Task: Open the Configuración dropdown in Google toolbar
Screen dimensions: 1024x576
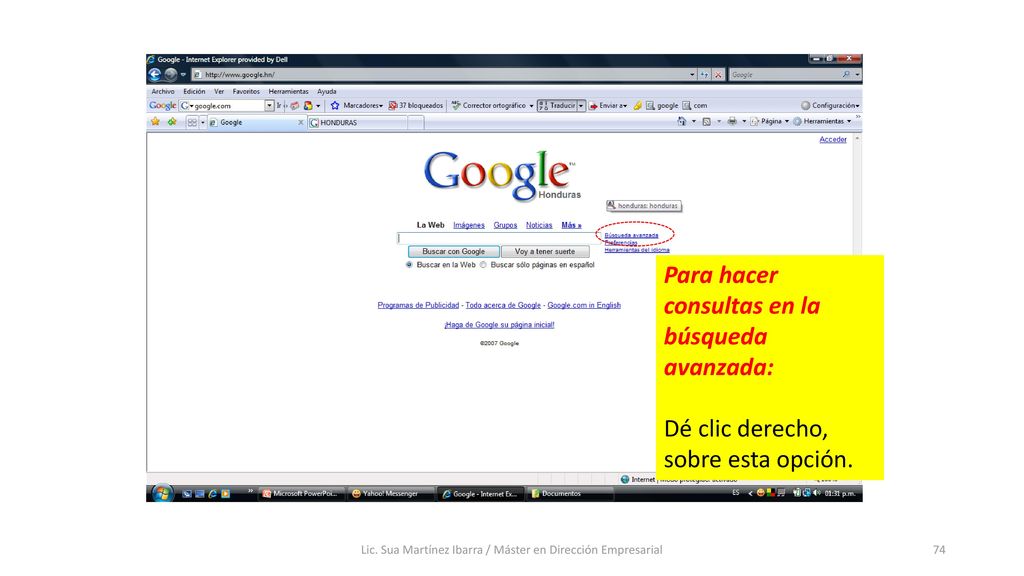Action: pyautogui.click(x=830, y=105)
